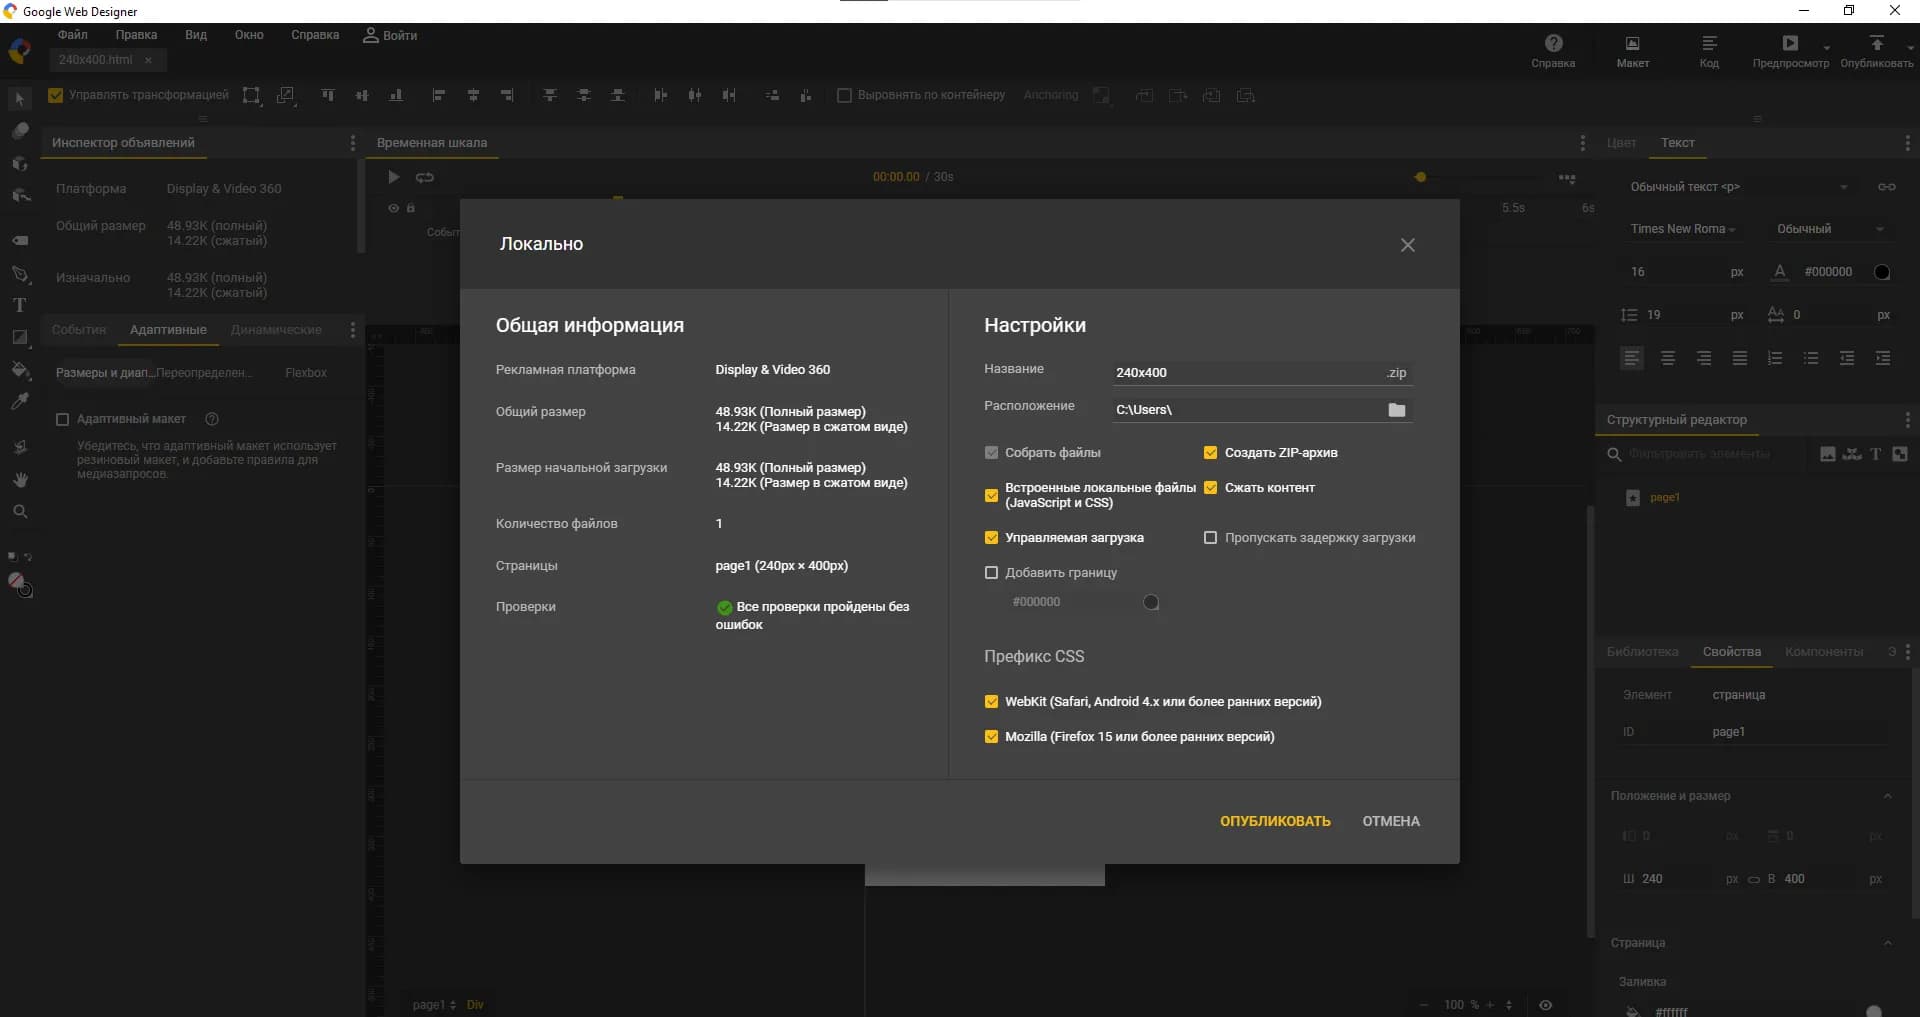
Task: Switch to the События tab
Action: 79,330
